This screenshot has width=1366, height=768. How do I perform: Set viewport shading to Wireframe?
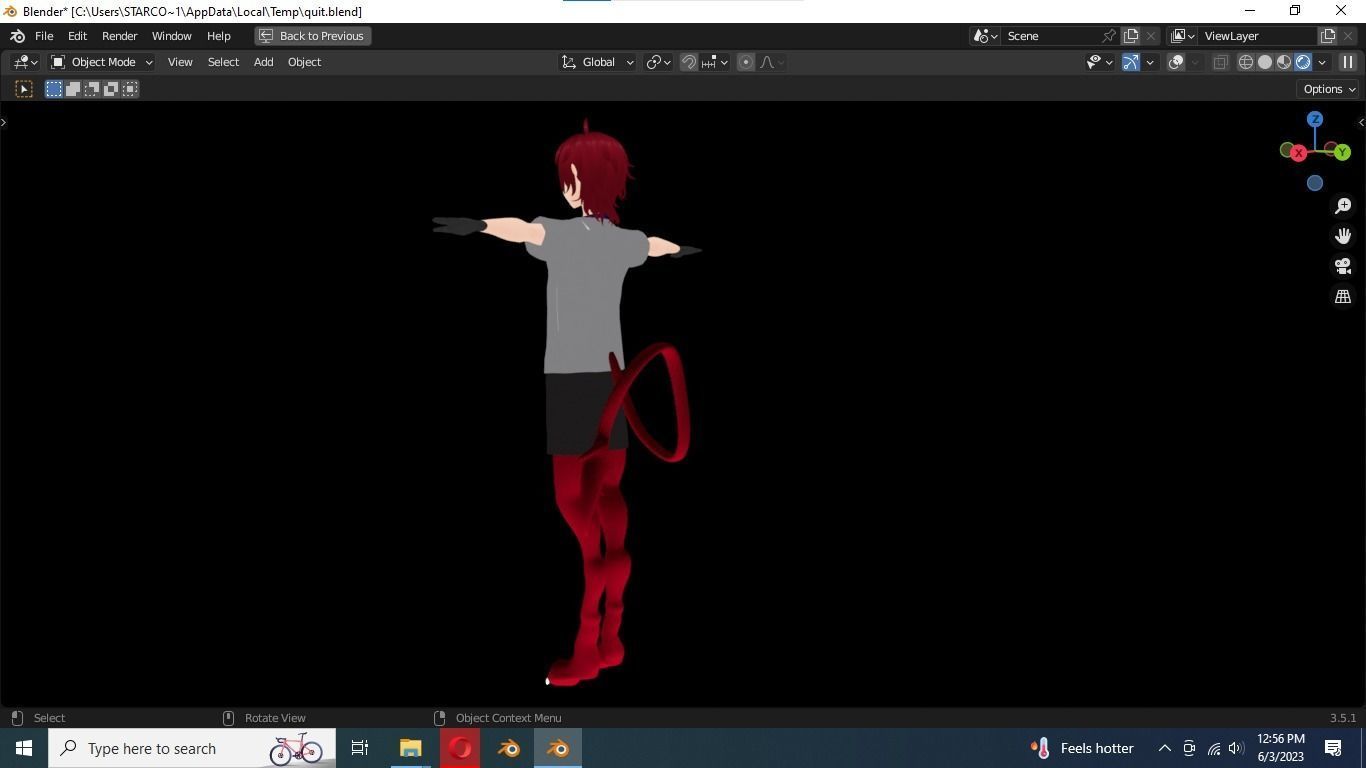click(x=1245, y=61)
